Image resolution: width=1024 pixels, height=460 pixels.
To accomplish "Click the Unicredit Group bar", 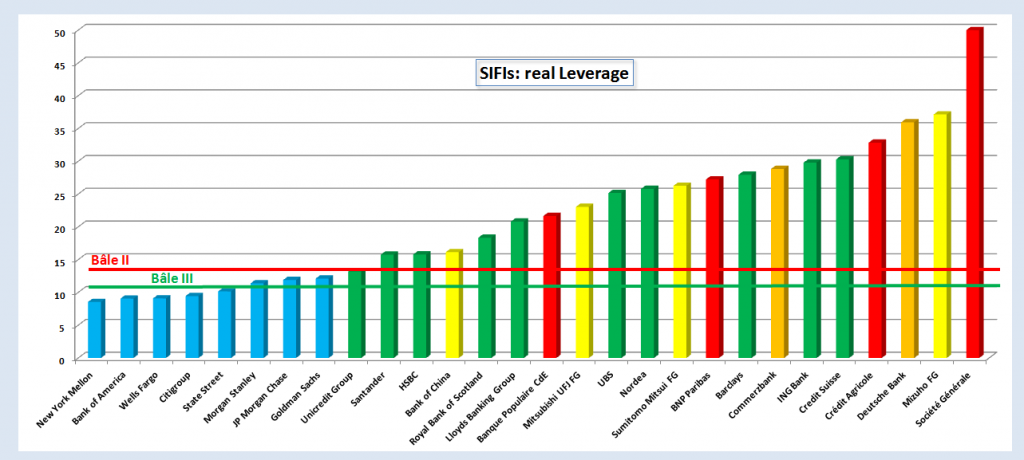I will [357, 314].
